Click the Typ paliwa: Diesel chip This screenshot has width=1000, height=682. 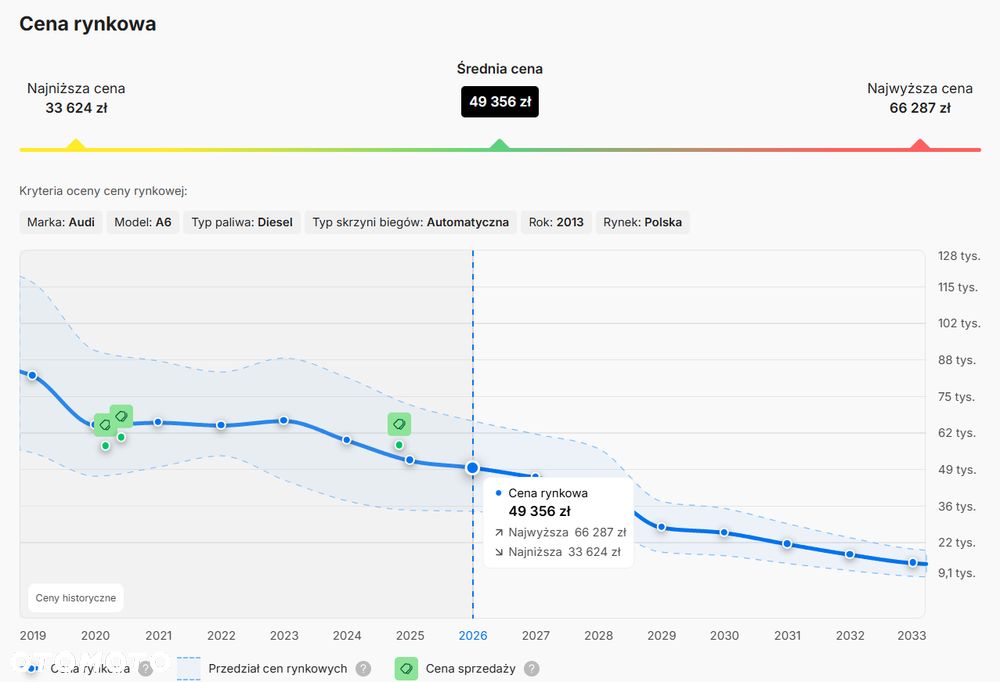pyautogui.click(x=242, y=222)
